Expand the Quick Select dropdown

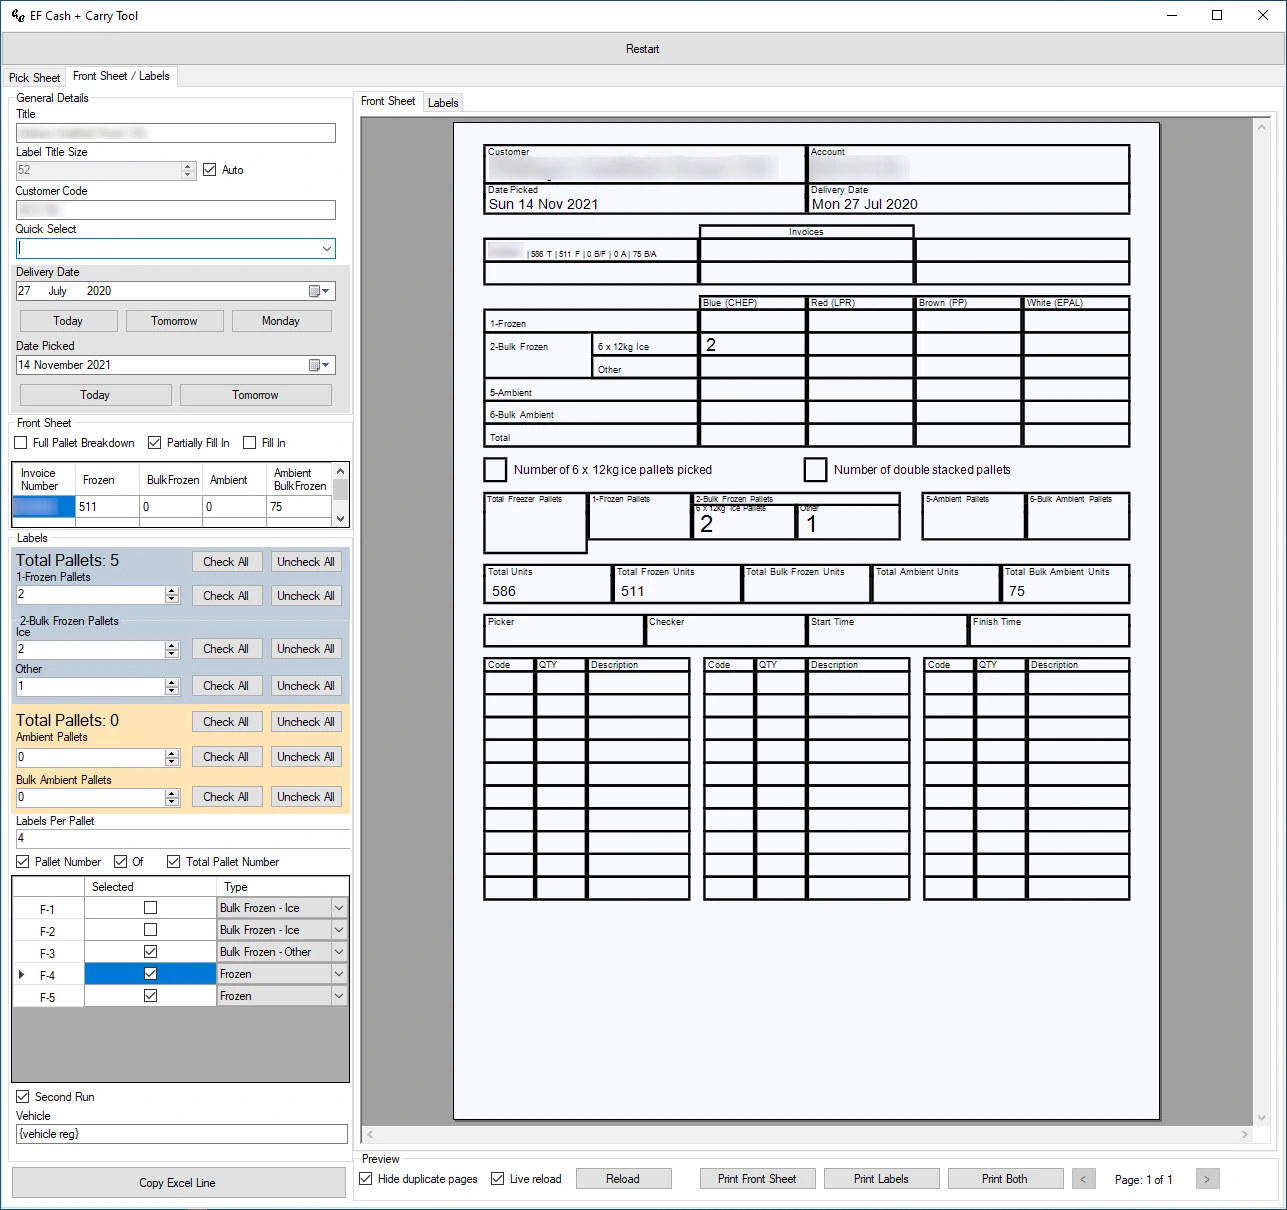click(326, 249)
